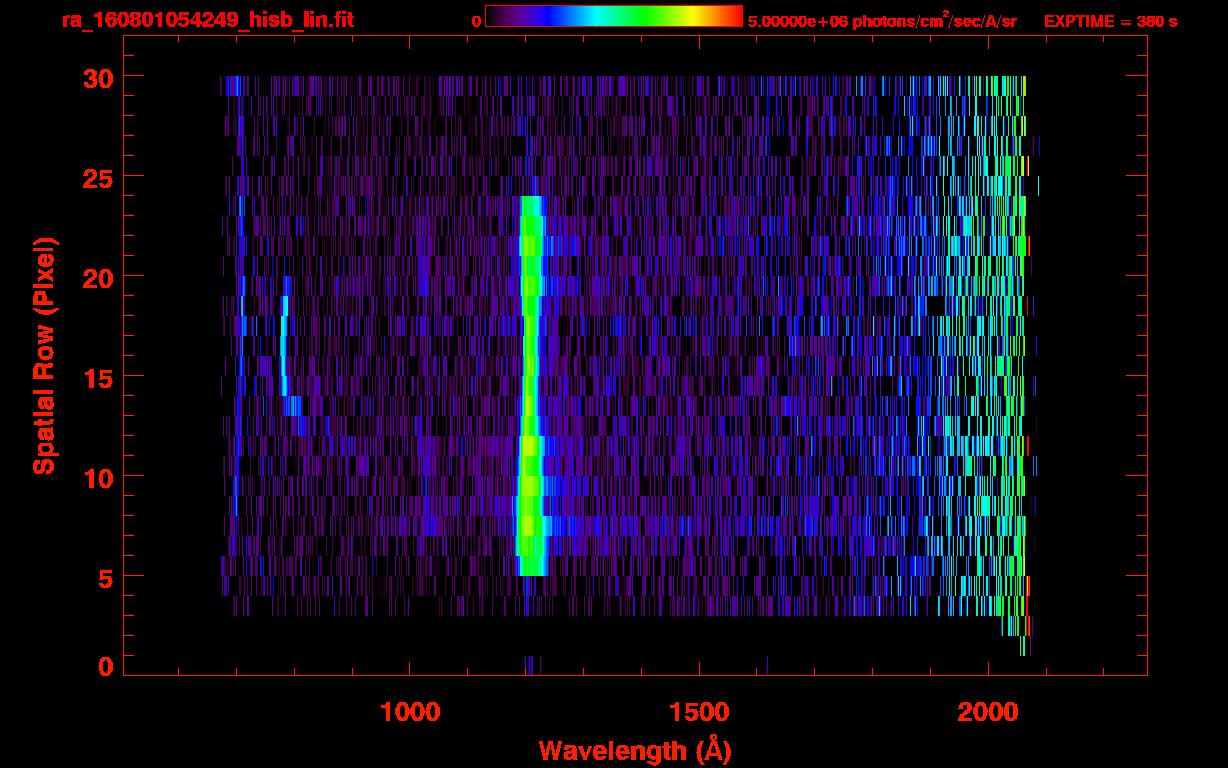Click the Wavelength (Å) axis title
The height and width of the screenshot is (768, 1228).
(635, 750)
